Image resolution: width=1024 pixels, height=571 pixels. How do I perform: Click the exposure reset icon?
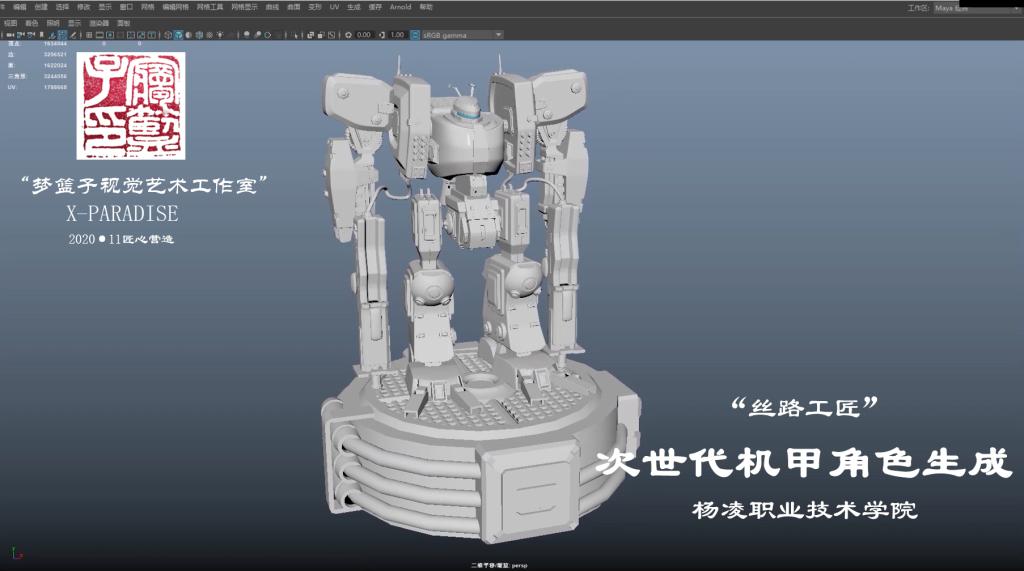pos(347,35)
